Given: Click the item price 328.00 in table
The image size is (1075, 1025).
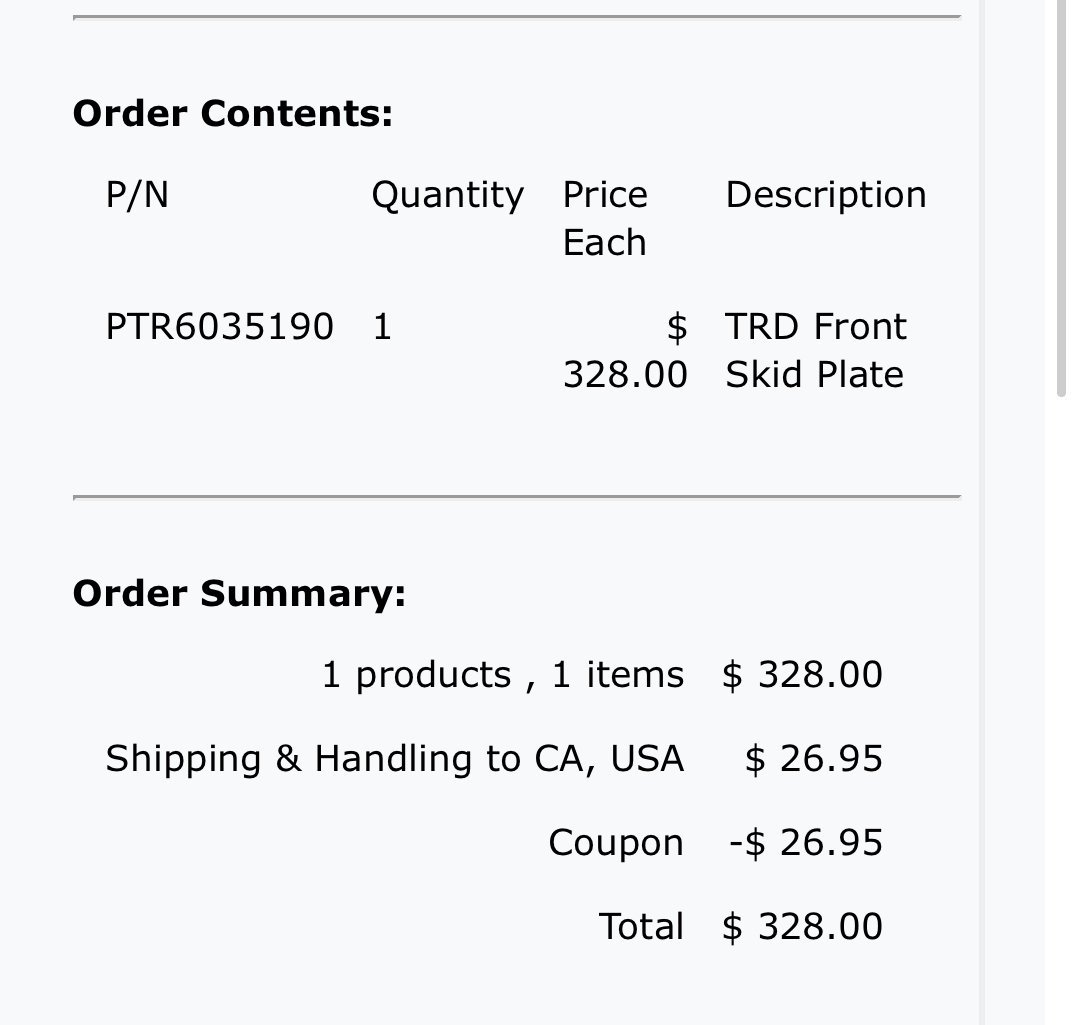Looking at the screenshot, I should (x=625, y=350).
